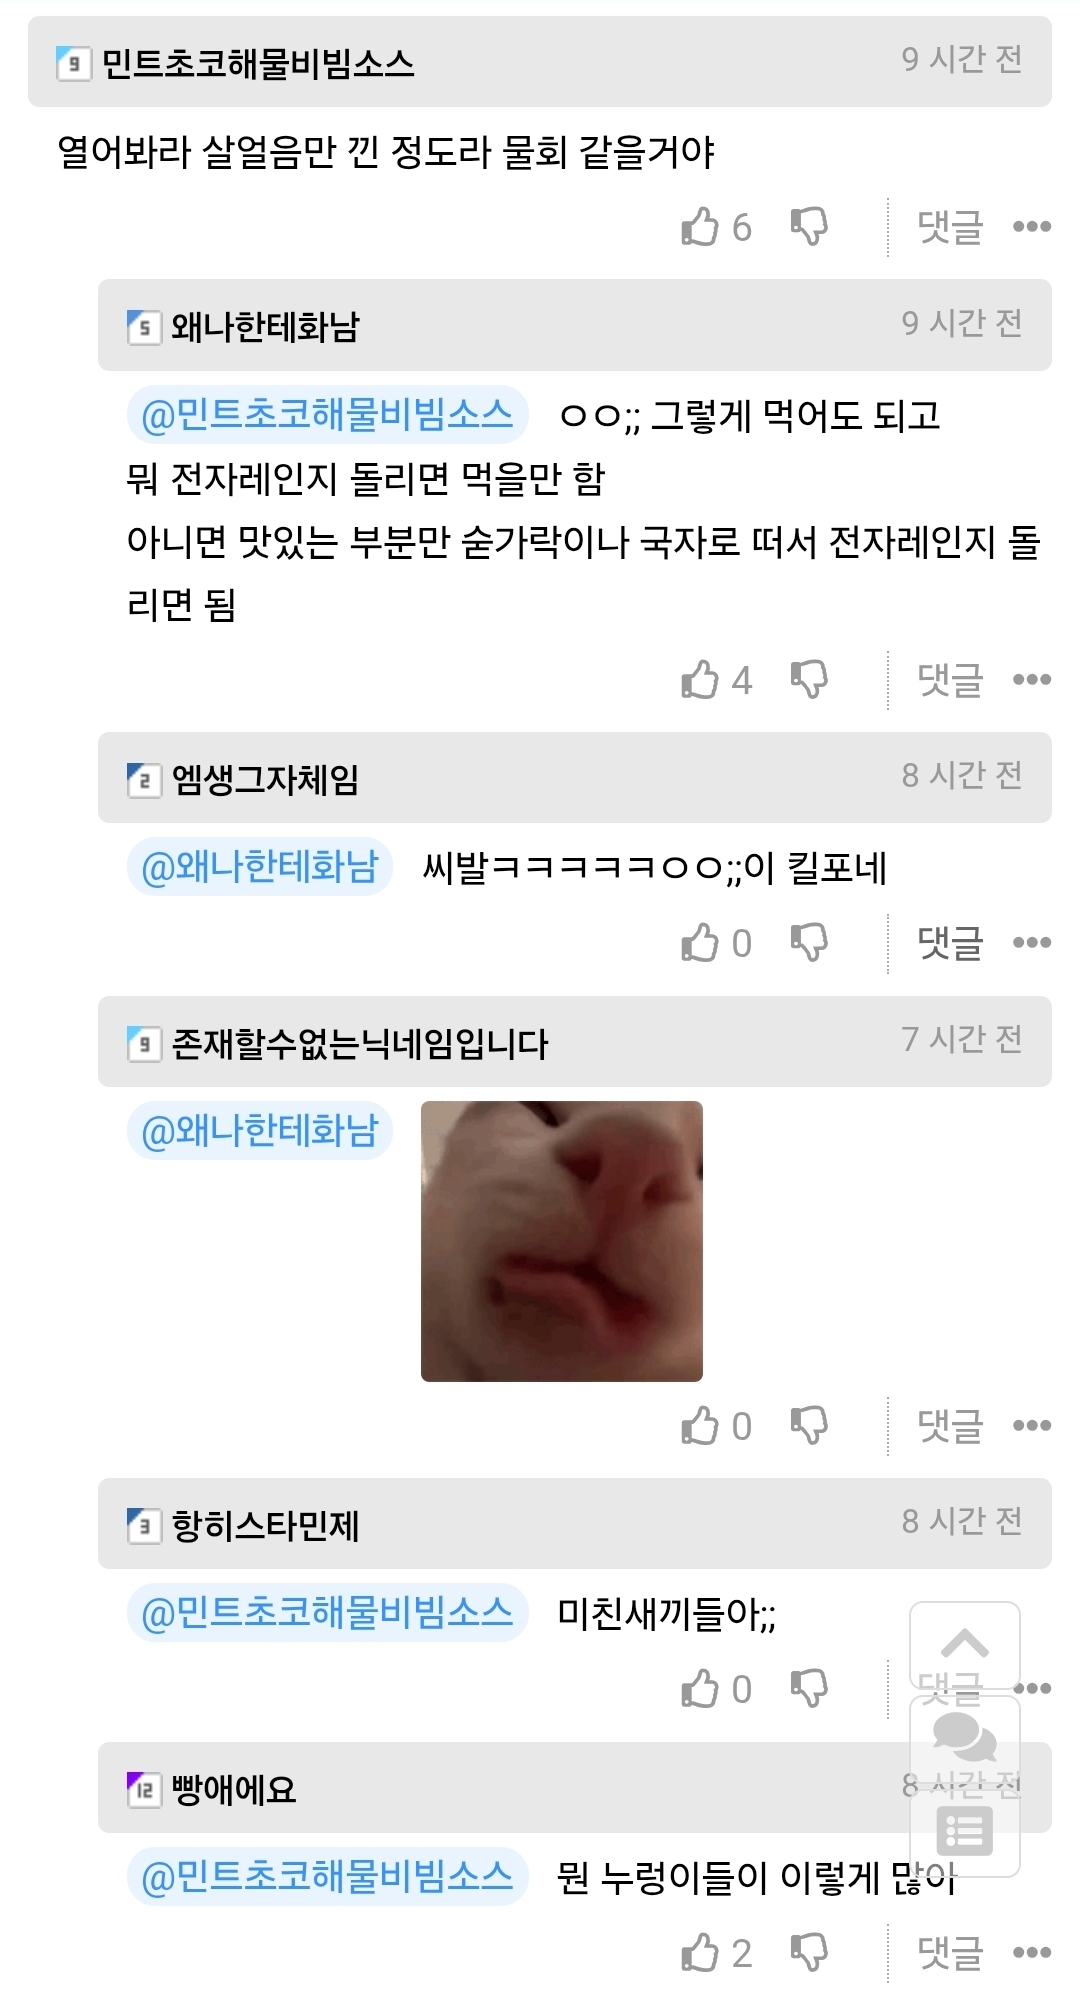Like the comment by 민트초코해물비빔소스
The width and height of the screenshot is (1080, 1997).
pyautogui.click(x=700, y=227)
